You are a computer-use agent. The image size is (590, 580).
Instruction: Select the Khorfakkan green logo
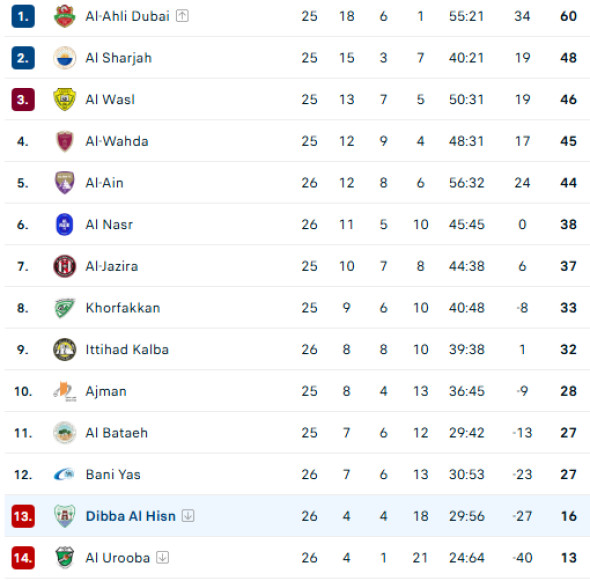[x=64, y=308]
